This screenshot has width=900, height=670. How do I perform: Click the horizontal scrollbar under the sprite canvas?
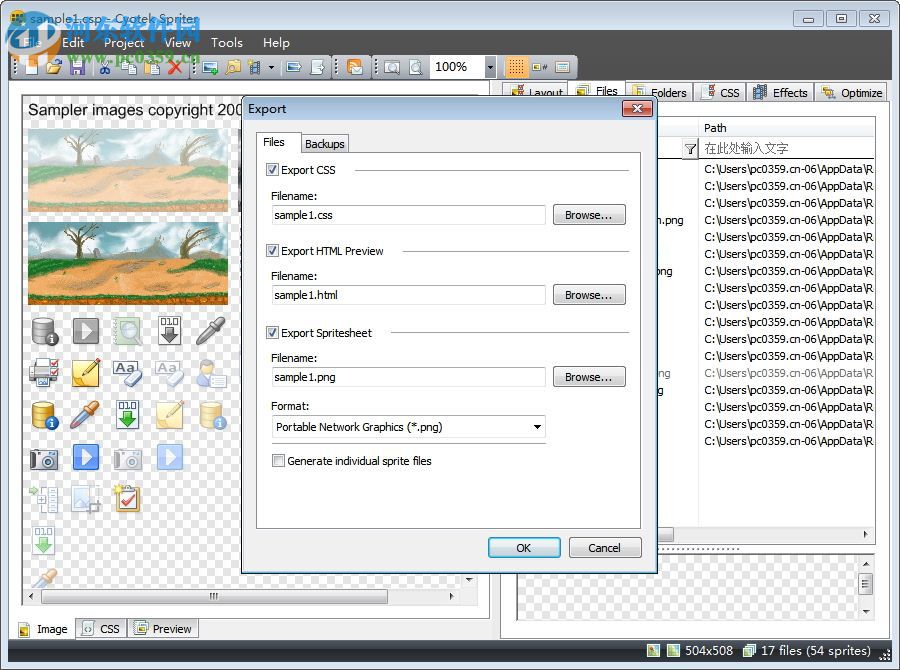213,596
